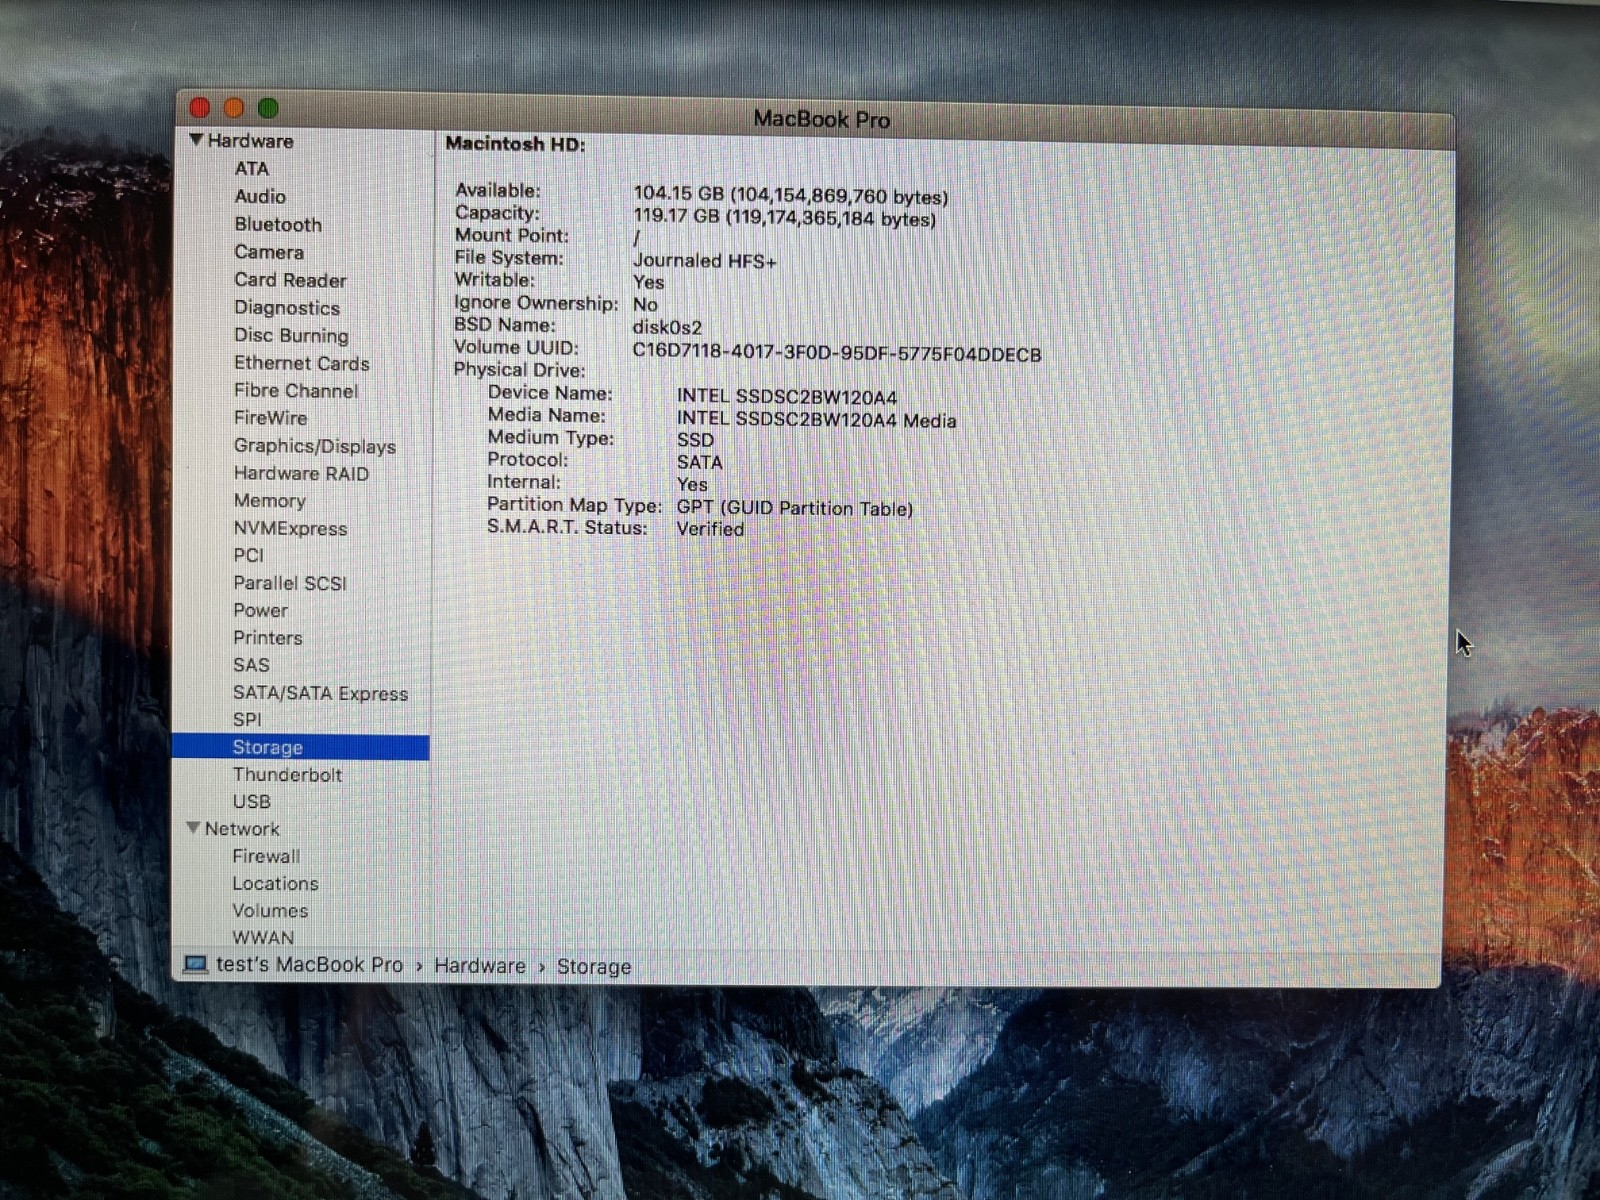Select Printers in the sidebar
The width and height of the screenshot is (1600, 1200).
tap(267, 638)
